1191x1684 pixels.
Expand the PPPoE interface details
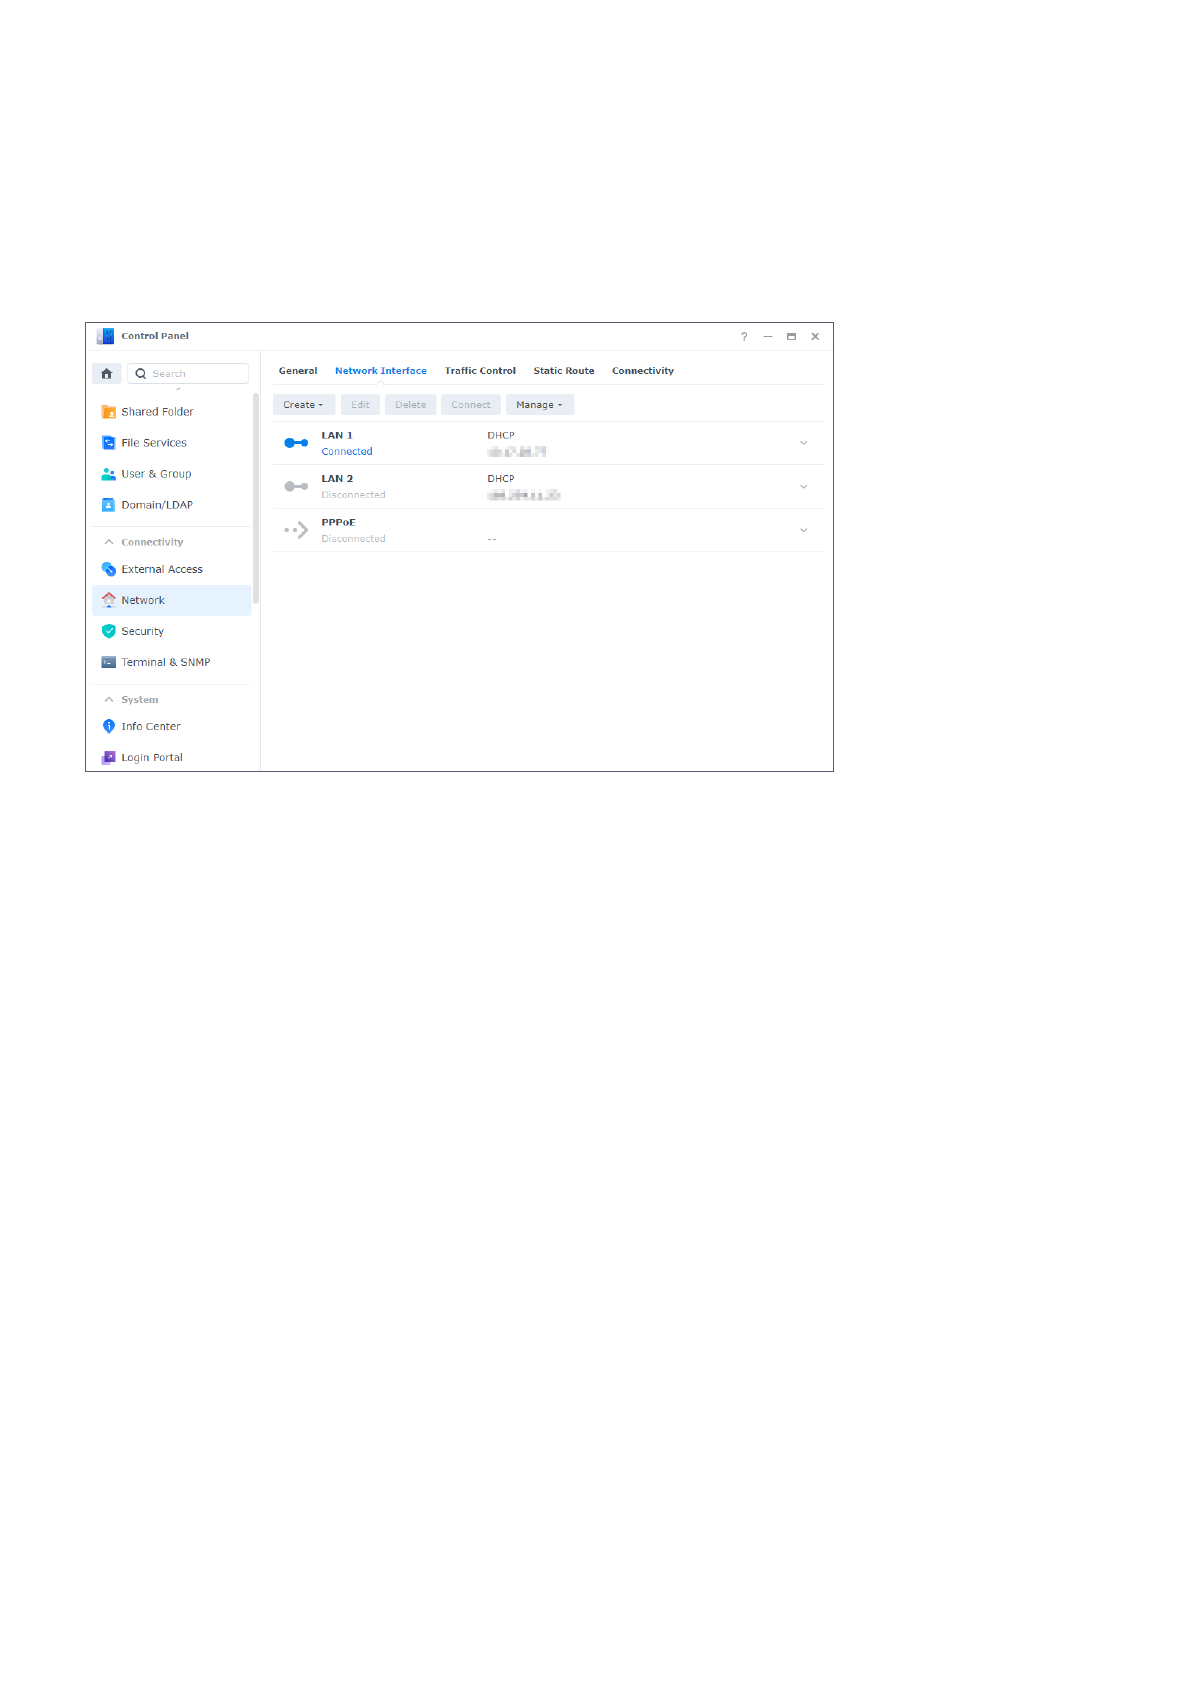point(803,530)
